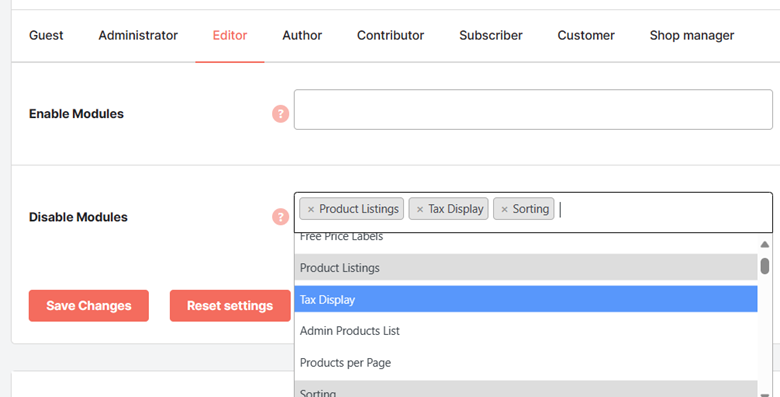The height and width of the screenshot is (397, 780).
Task: Open the Subscriber role tab
Action: coord(490,35)
